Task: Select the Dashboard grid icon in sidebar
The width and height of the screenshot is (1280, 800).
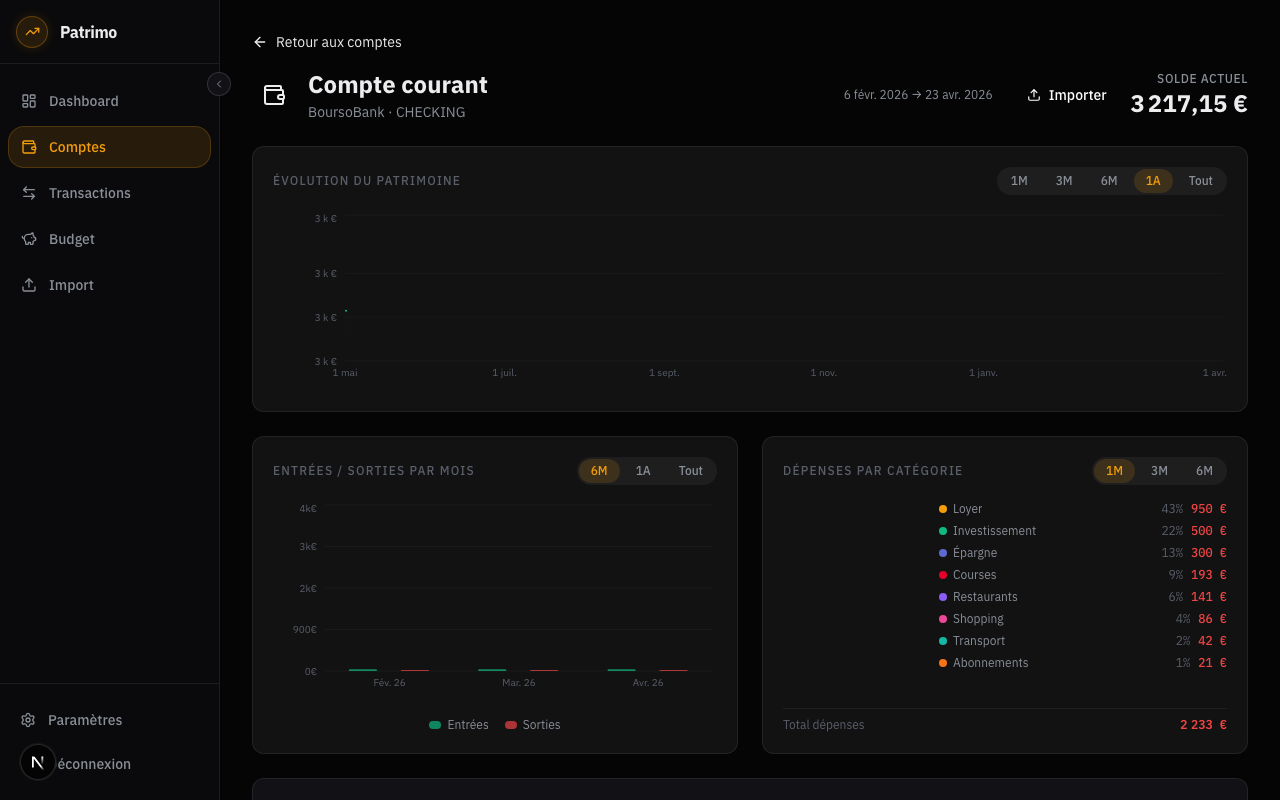Action: 27,100
